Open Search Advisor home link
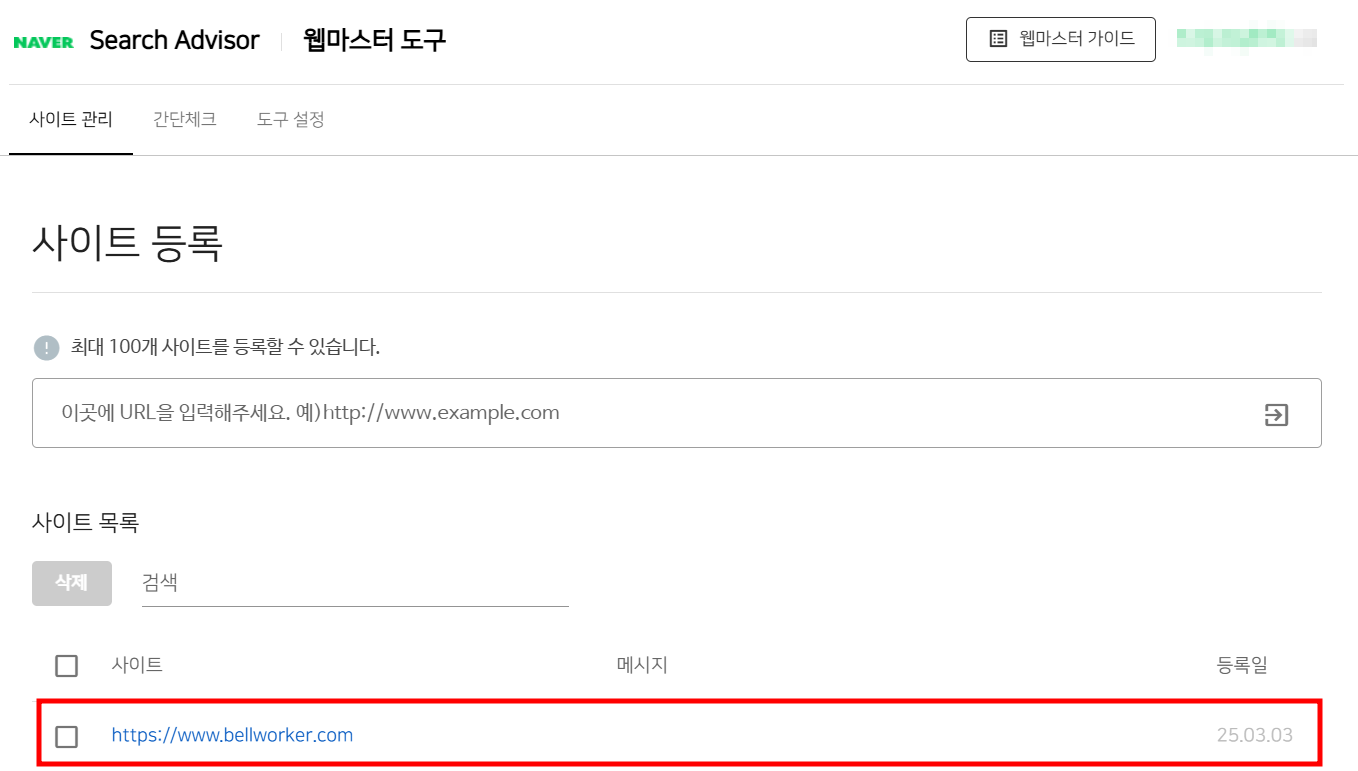The width and height of the screenshot is (1358, 771). coord(174,40)
